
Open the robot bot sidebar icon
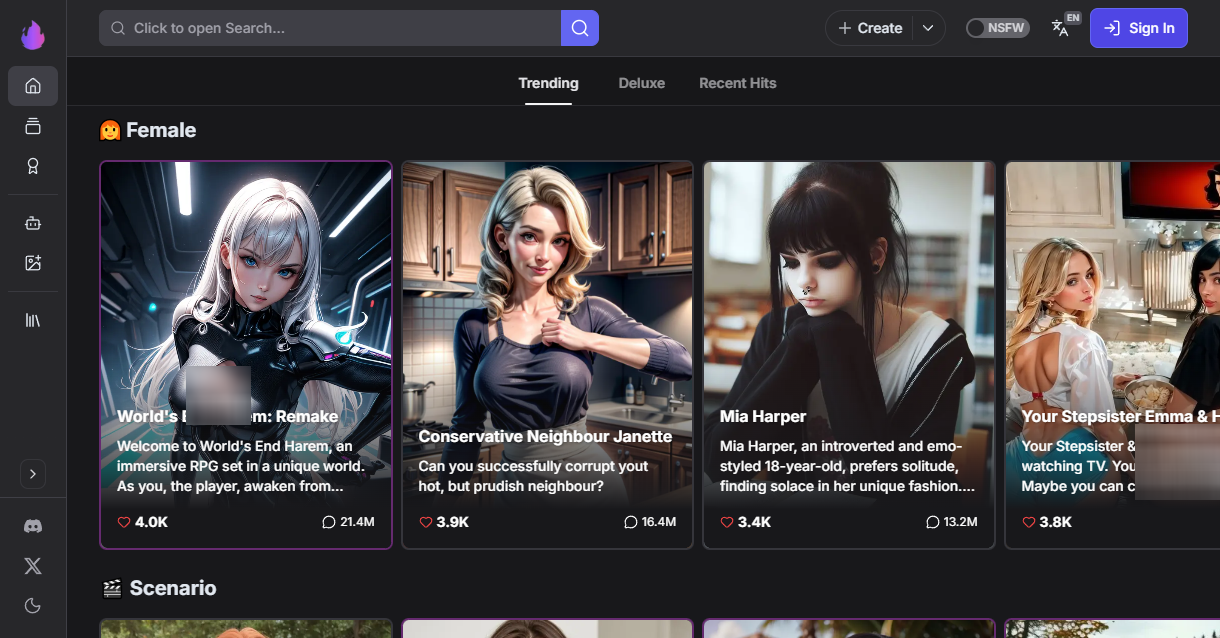pyautogui.click(x=33, y=223)
